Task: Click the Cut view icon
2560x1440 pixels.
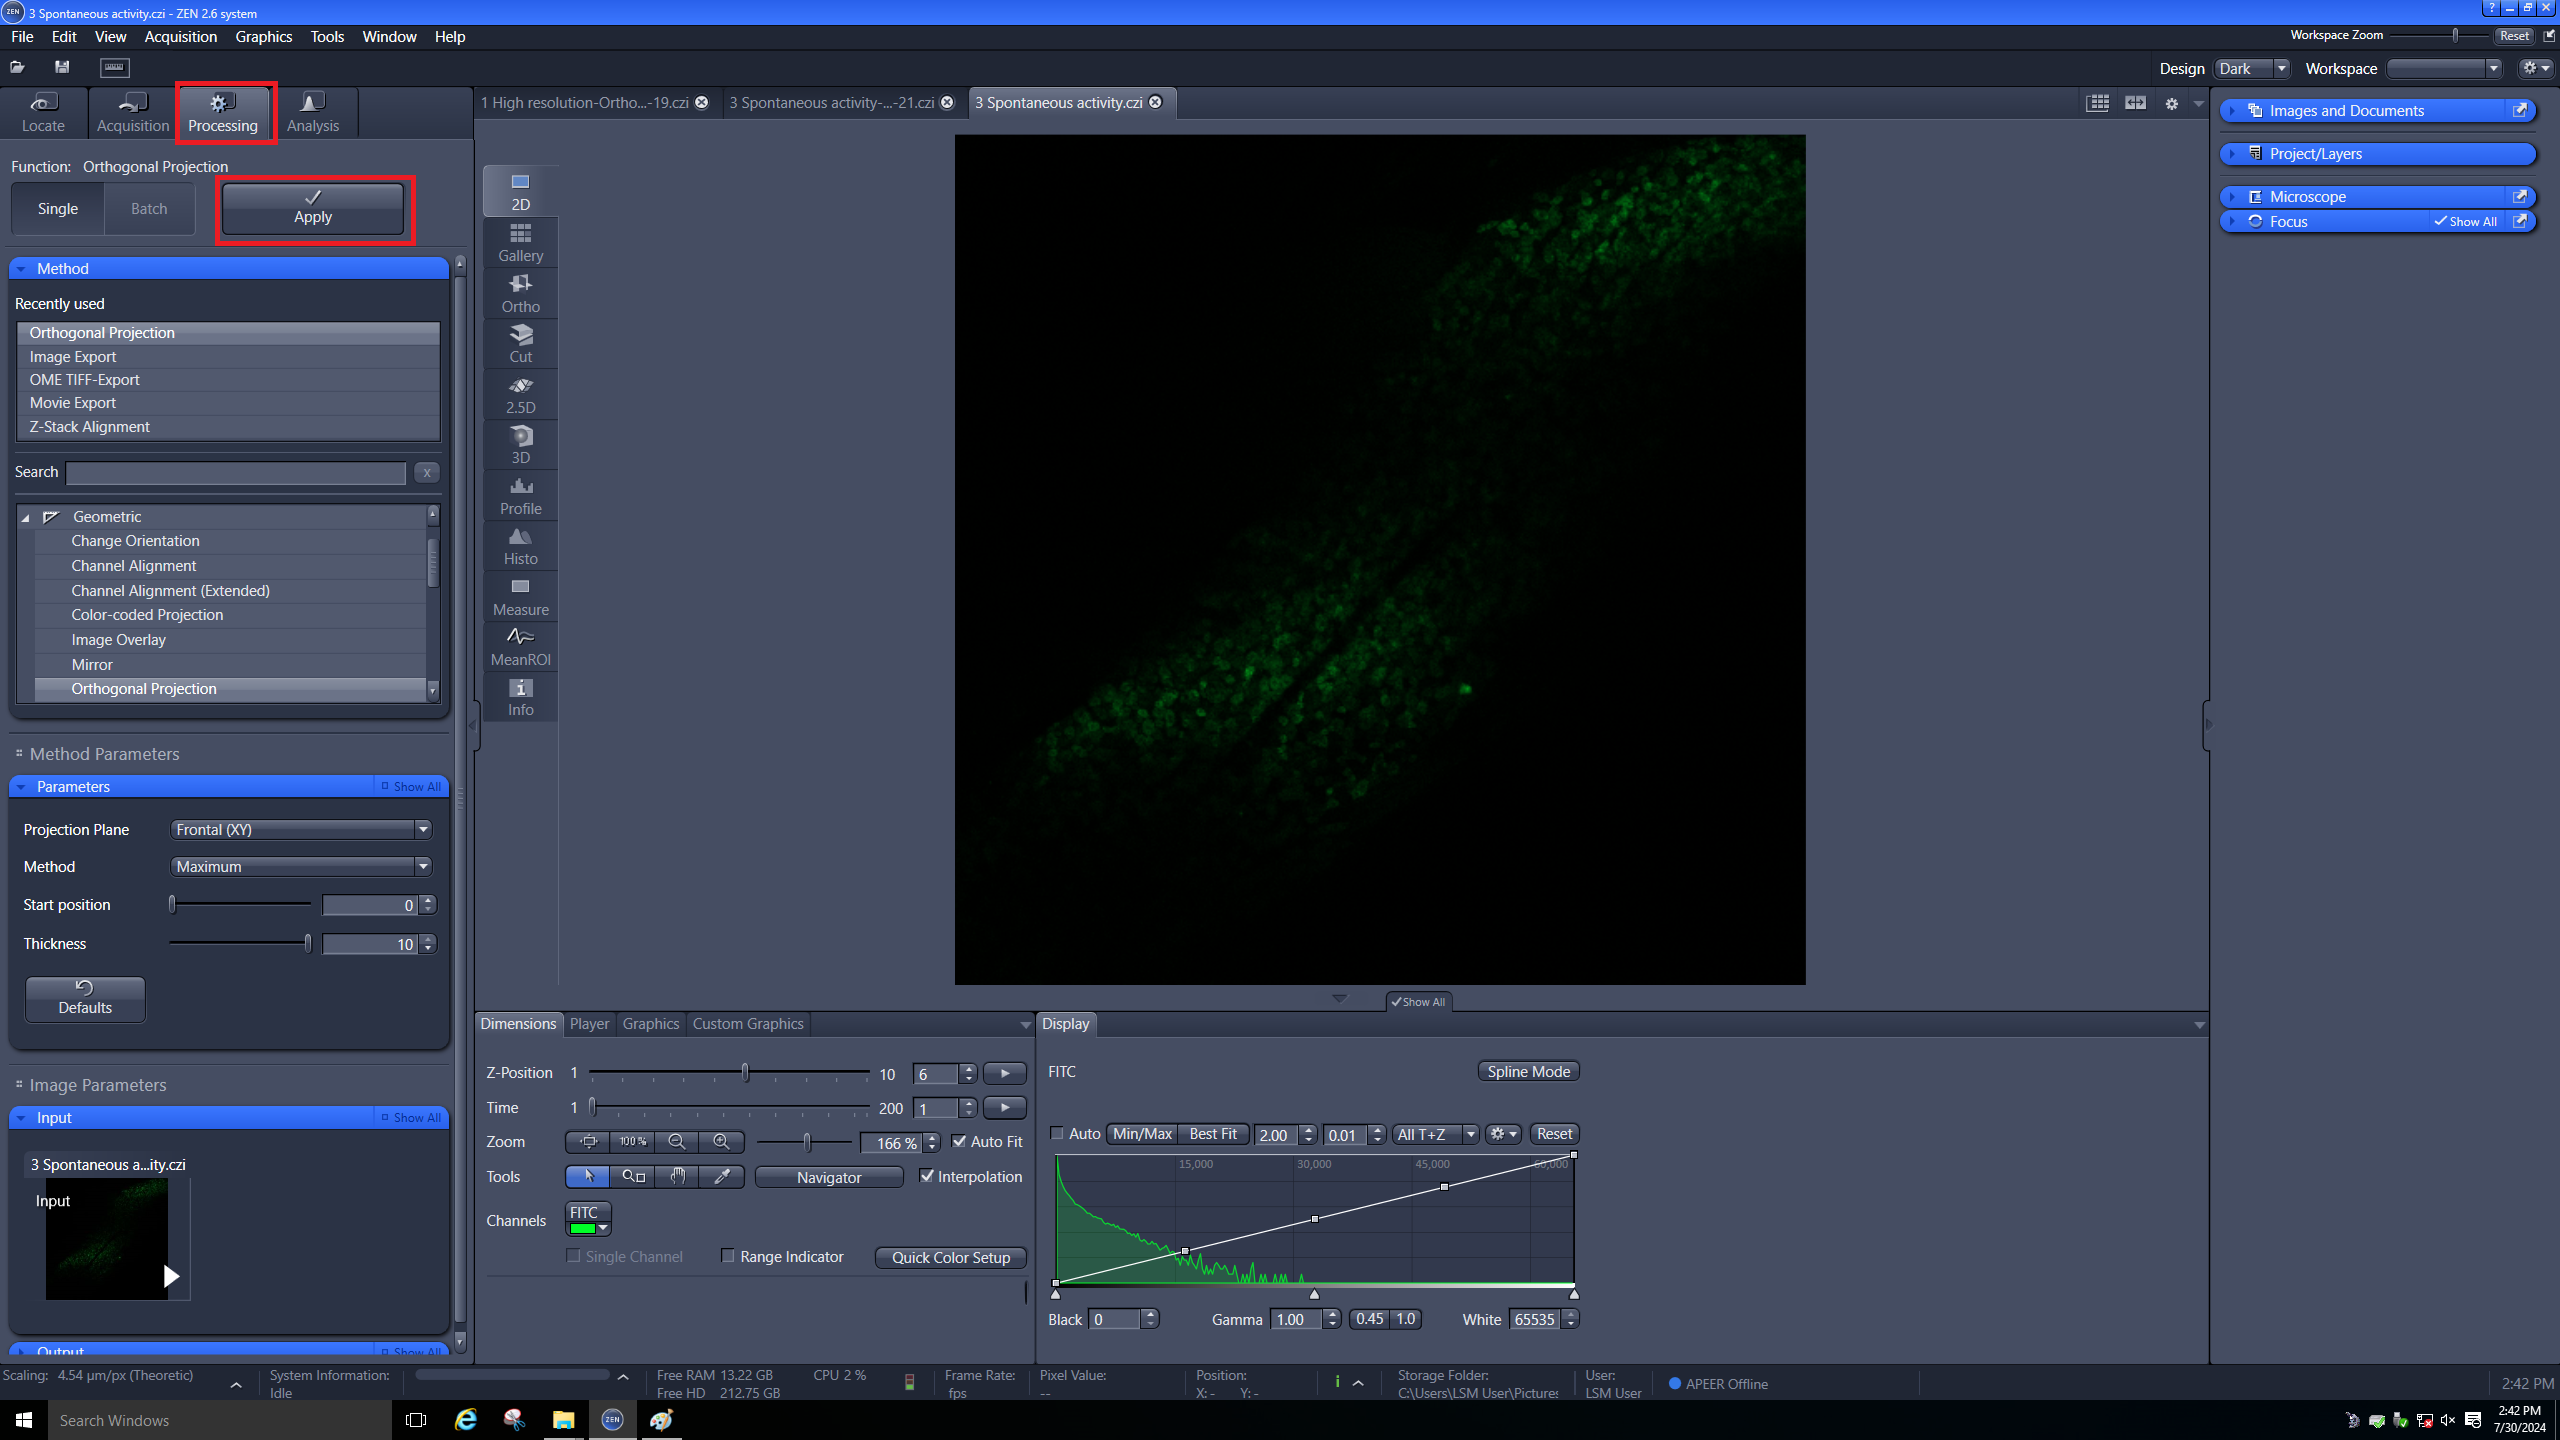Action: point(520,343)
